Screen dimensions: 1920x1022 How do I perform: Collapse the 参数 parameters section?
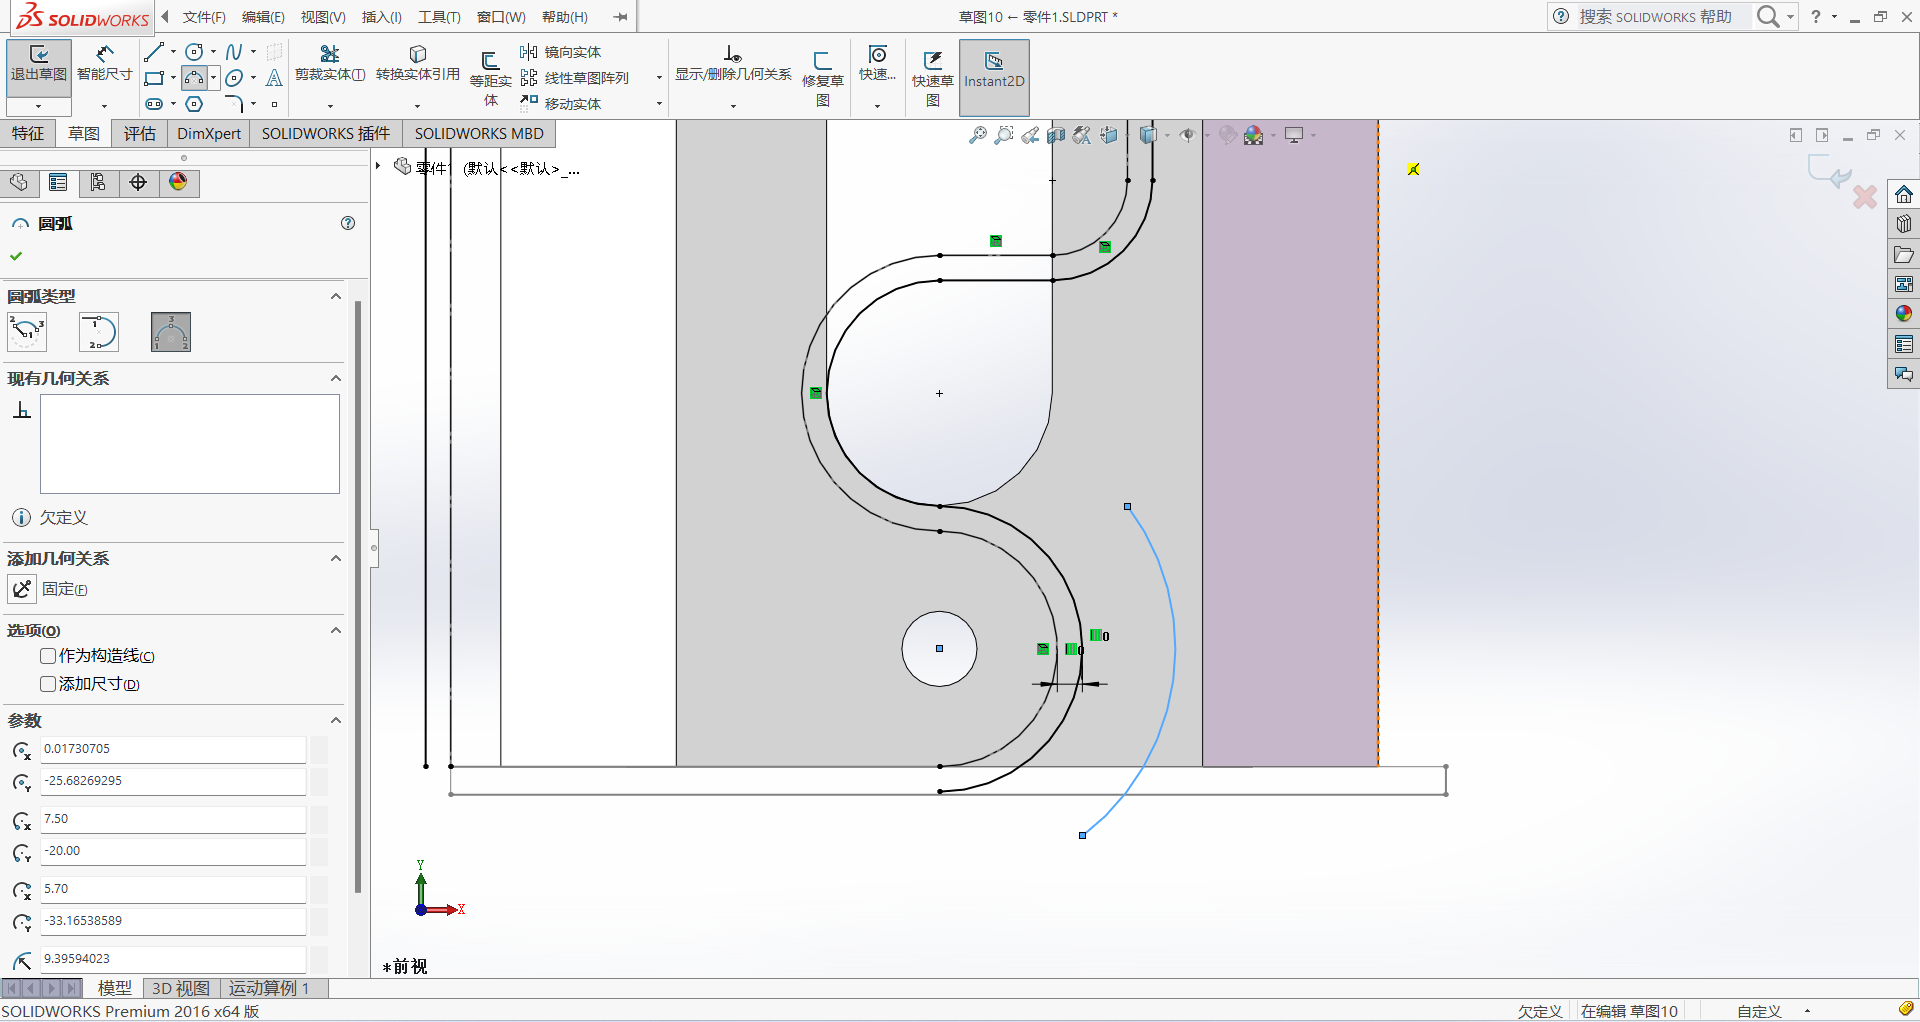336,721
